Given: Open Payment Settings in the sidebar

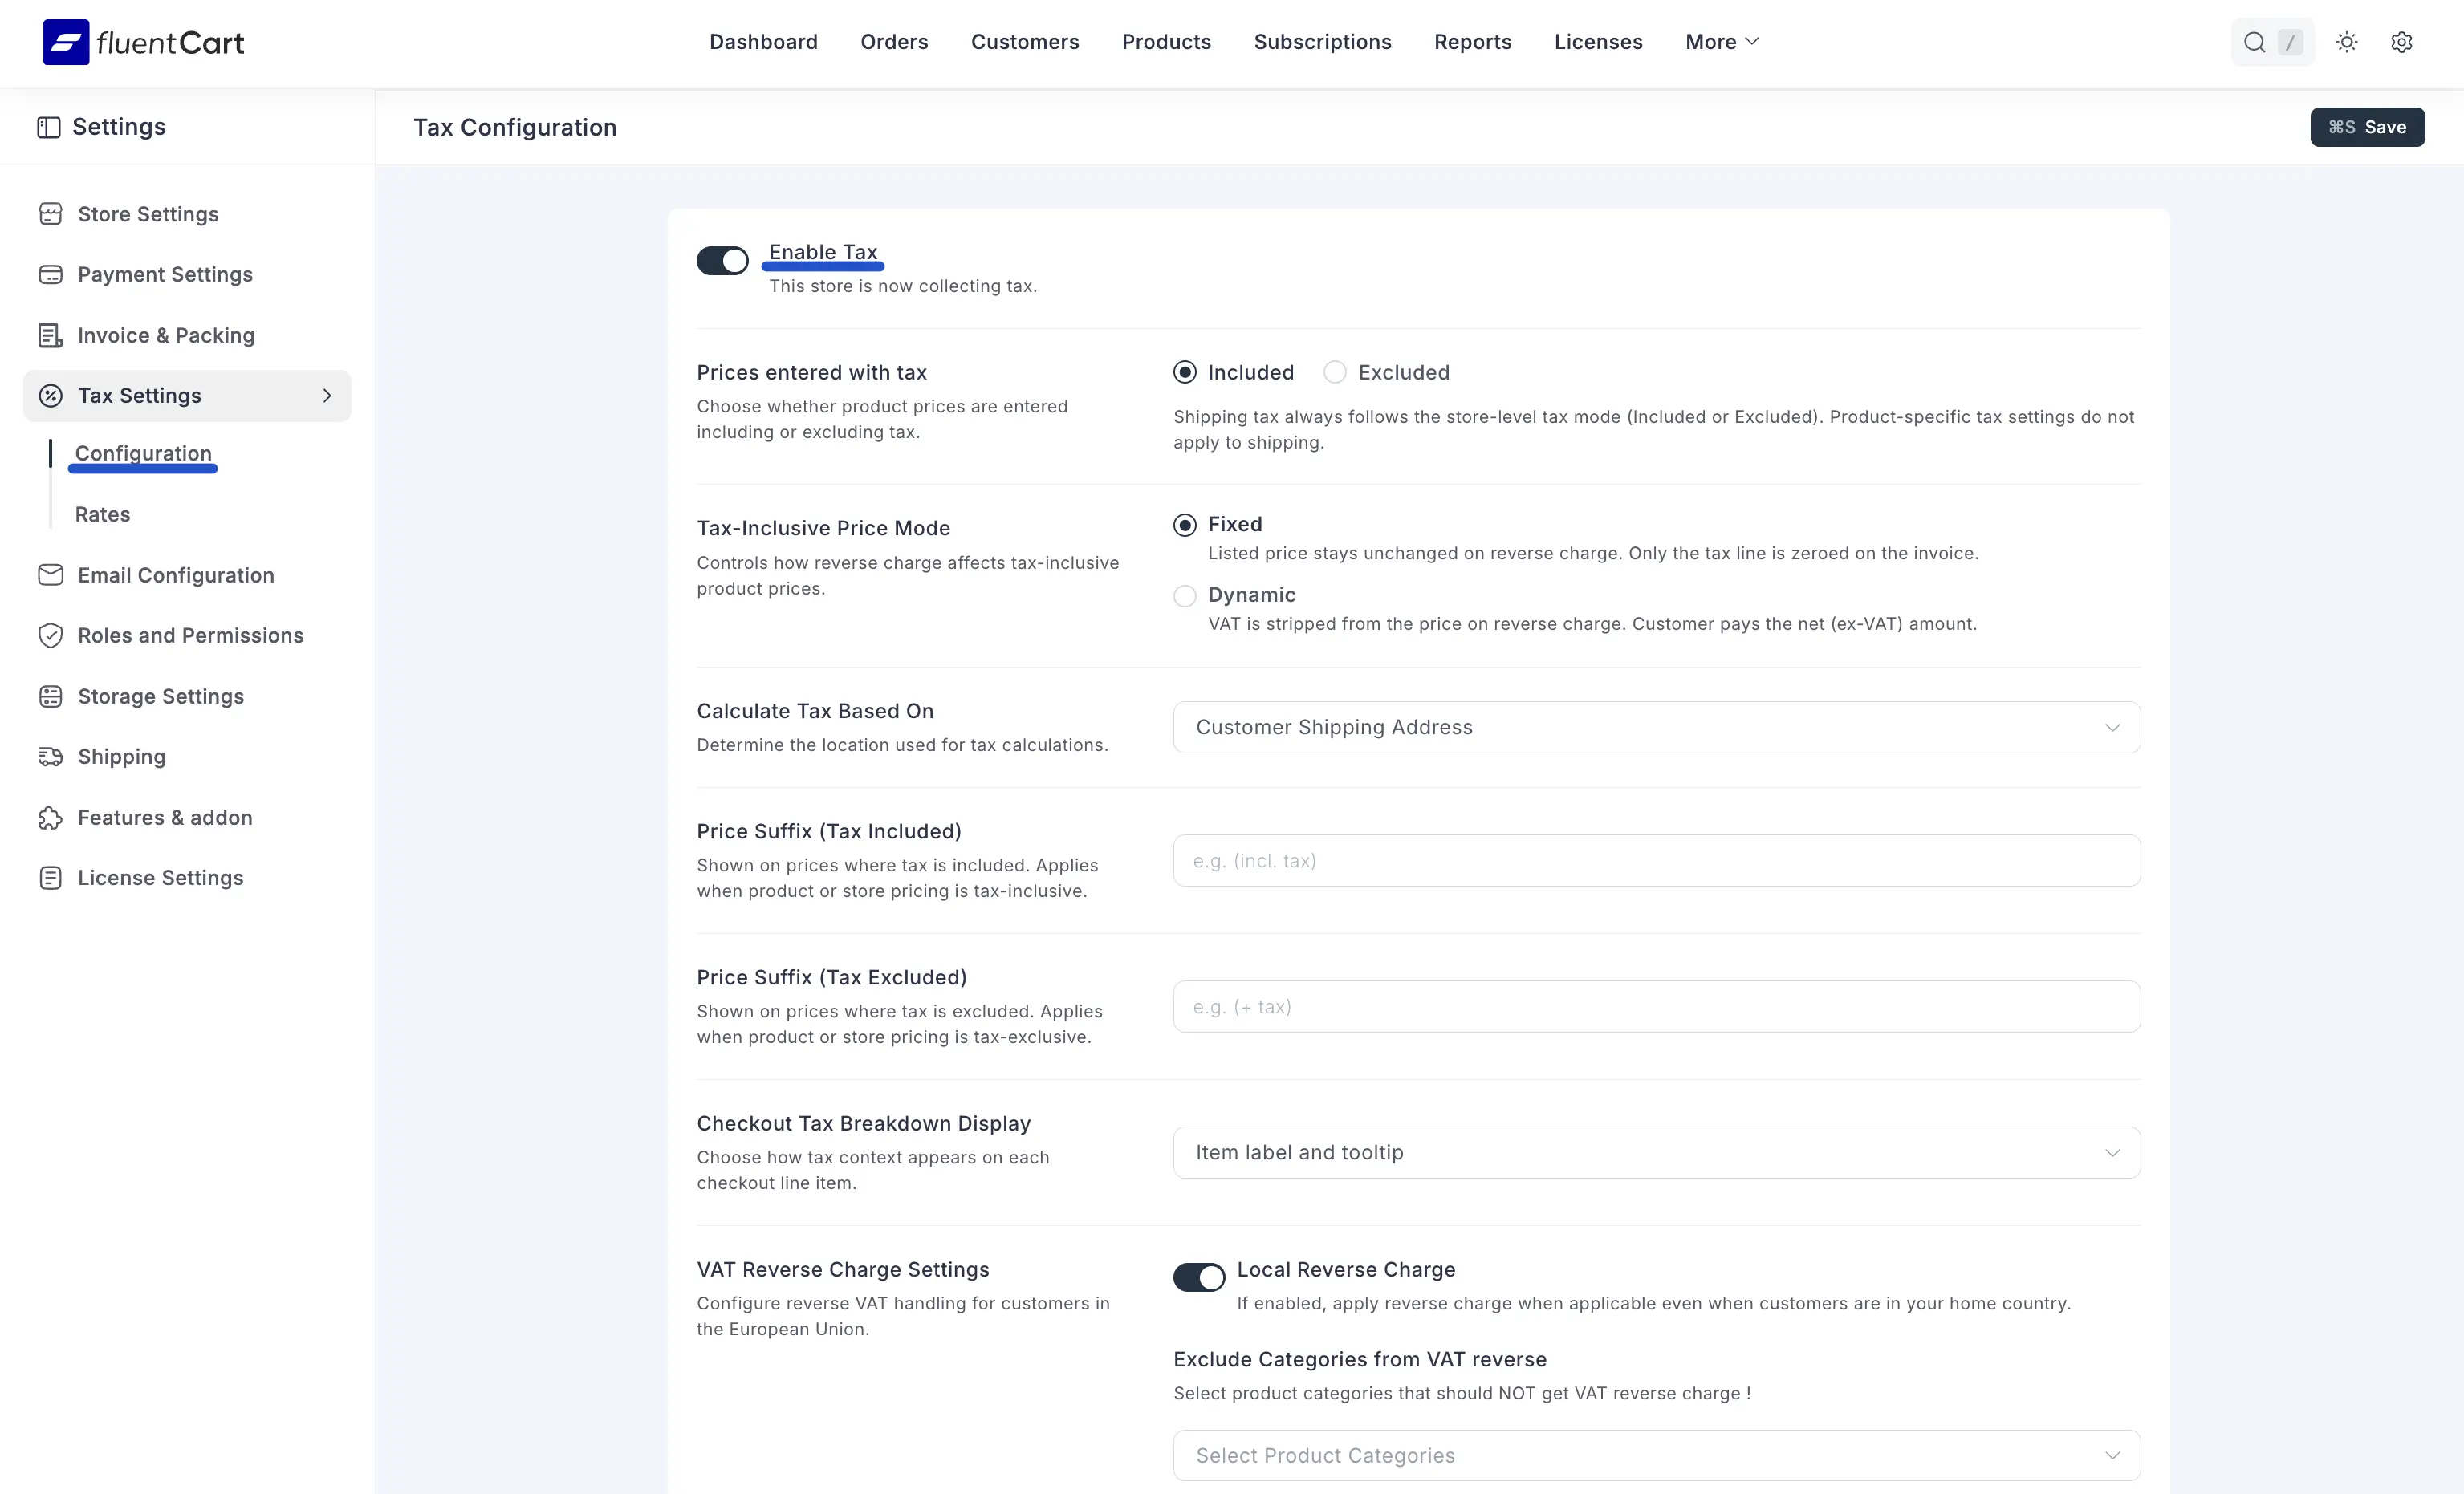Looking at the screenshot, I should tap(165, 274).
